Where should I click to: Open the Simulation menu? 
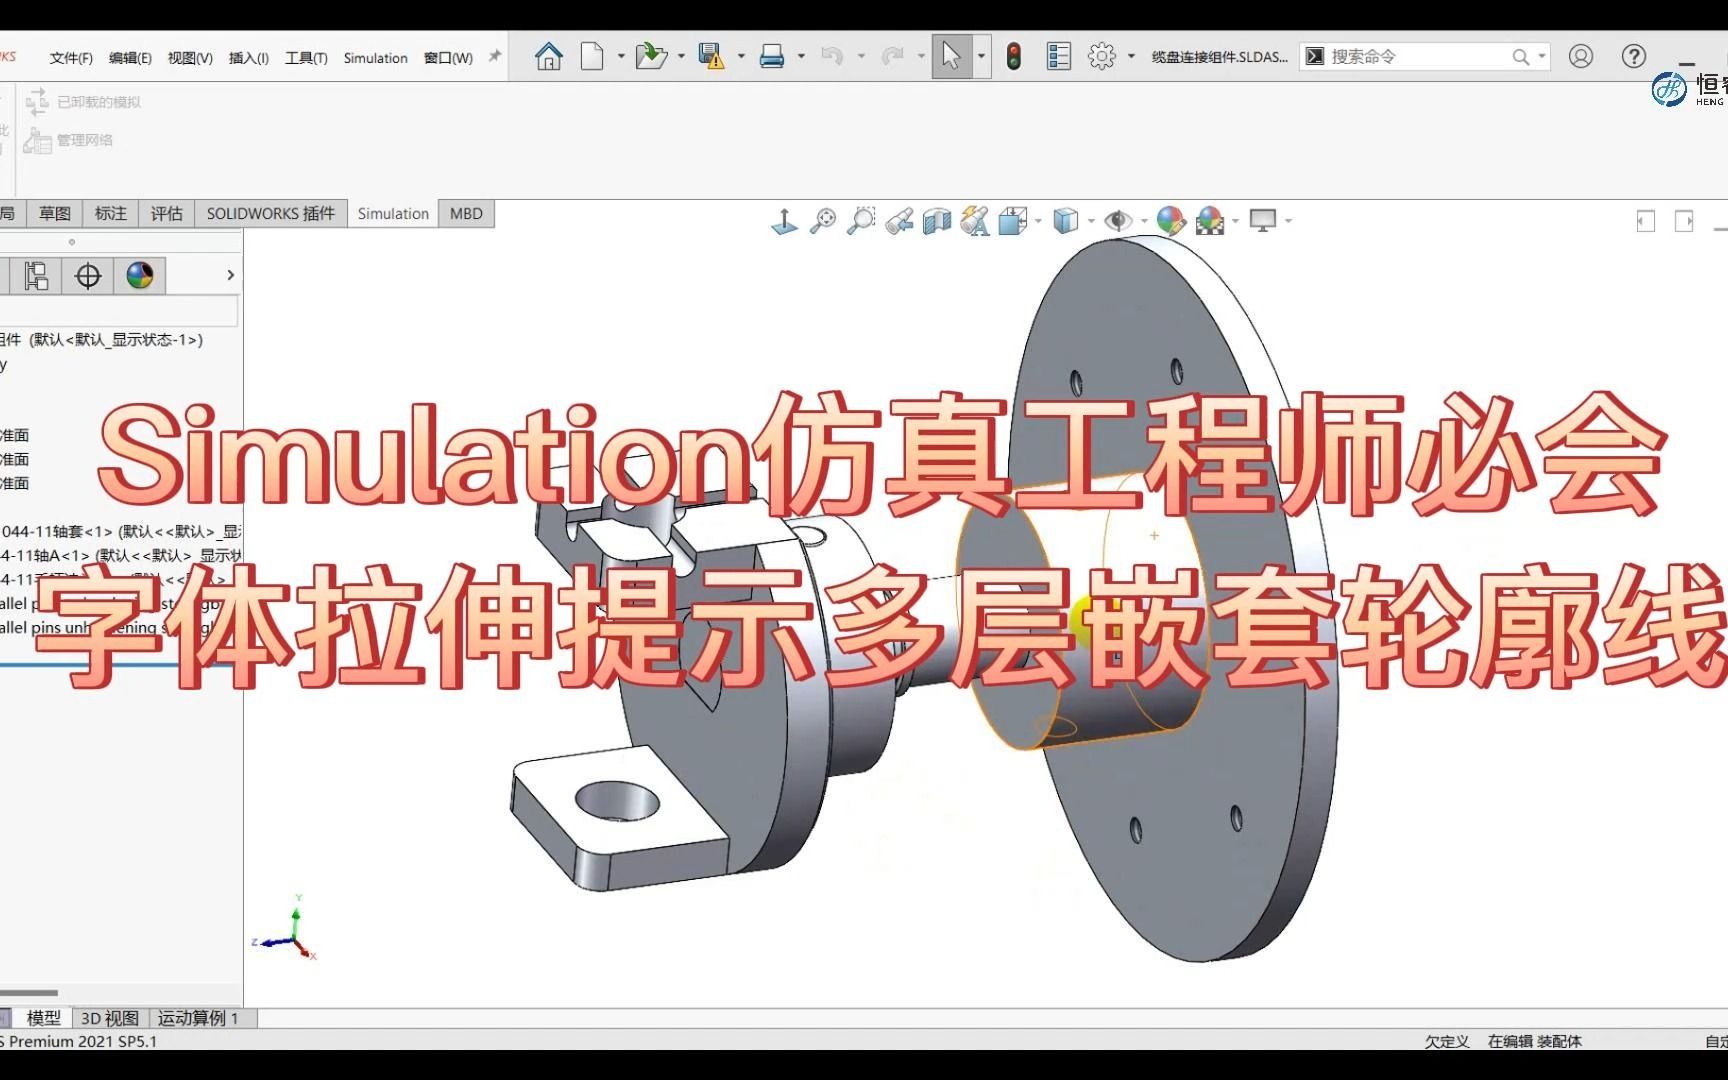pyautogui.click(x=376, y=58)
